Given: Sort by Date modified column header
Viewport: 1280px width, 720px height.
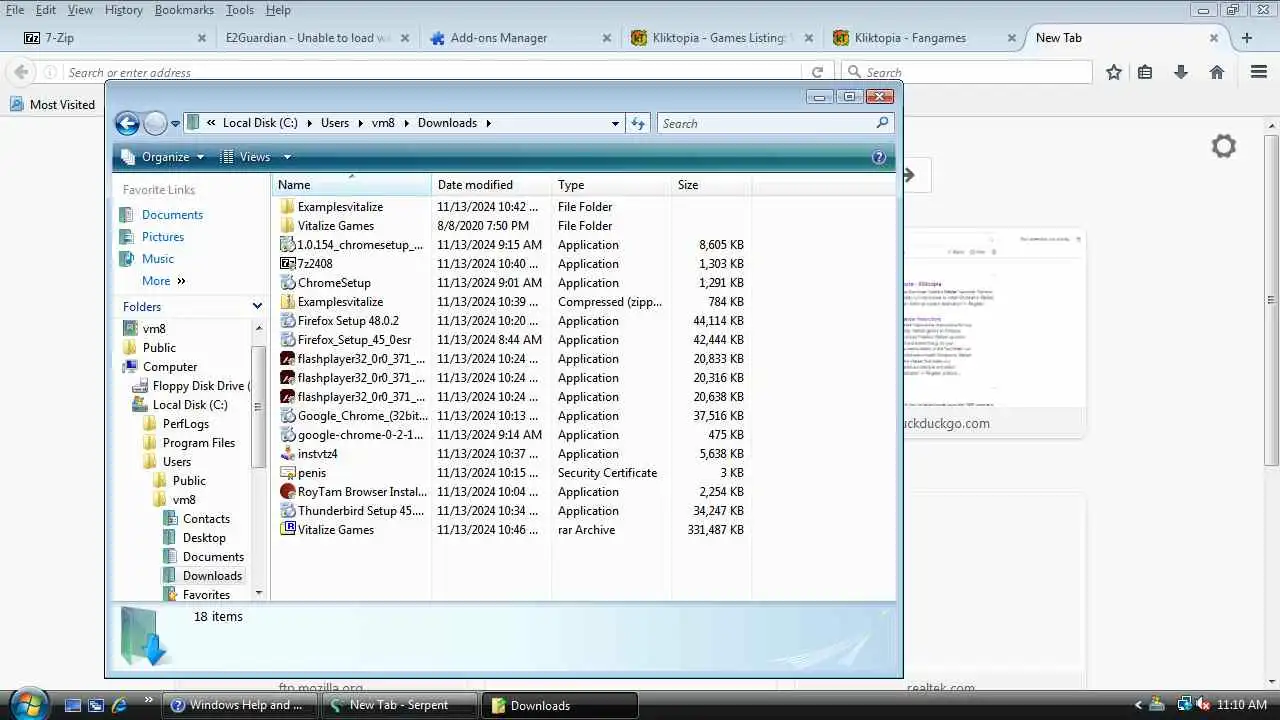Looking at the screenshot, I should tap(491, 185).
